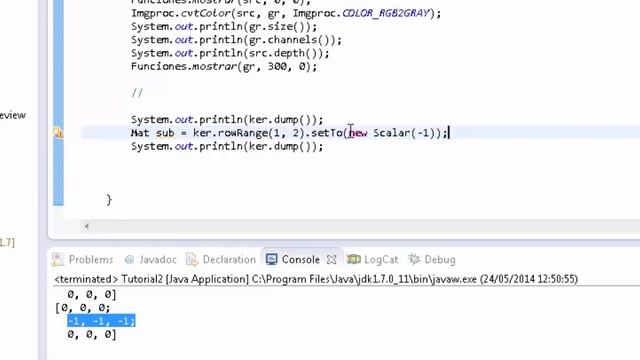Click the last println(ker.dump()) line

[227, 146]
